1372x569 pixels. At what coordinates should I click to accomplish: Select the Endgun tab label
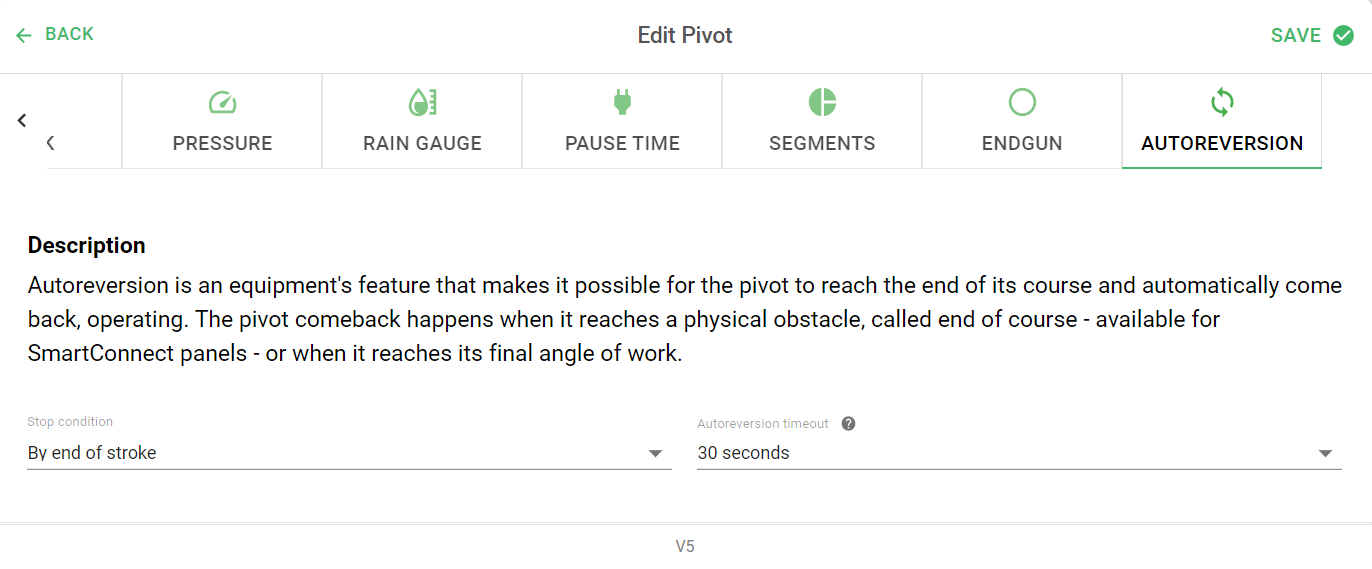pyautogui.click(x=1022, y=143)
